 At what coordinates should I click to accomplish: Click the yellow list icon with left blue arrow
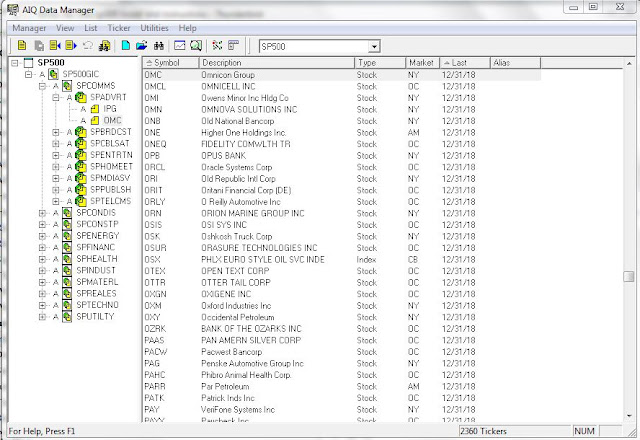tap(55, 45)
